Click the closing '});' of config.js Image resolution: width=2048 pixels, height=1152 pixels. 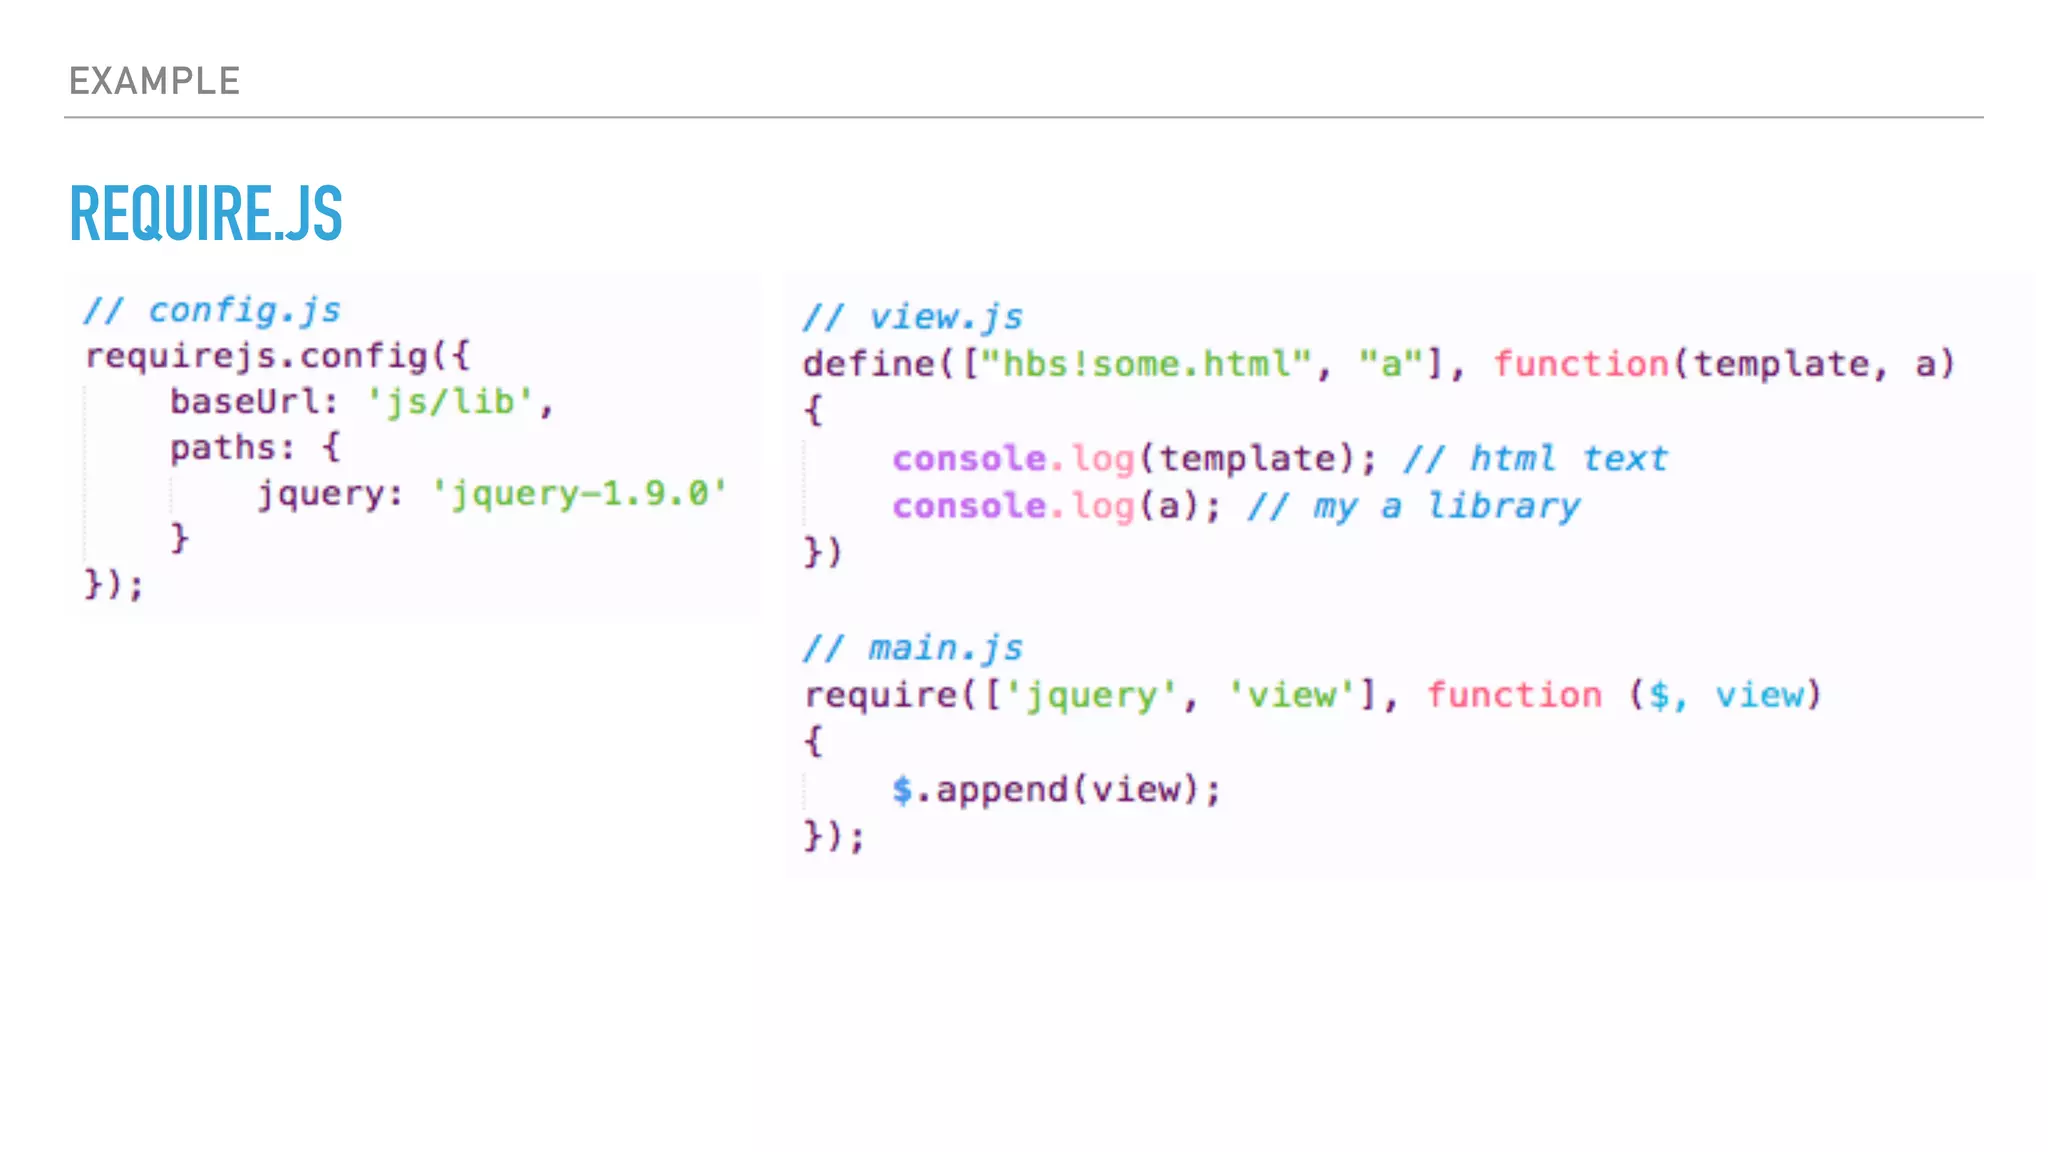(114, 584)
